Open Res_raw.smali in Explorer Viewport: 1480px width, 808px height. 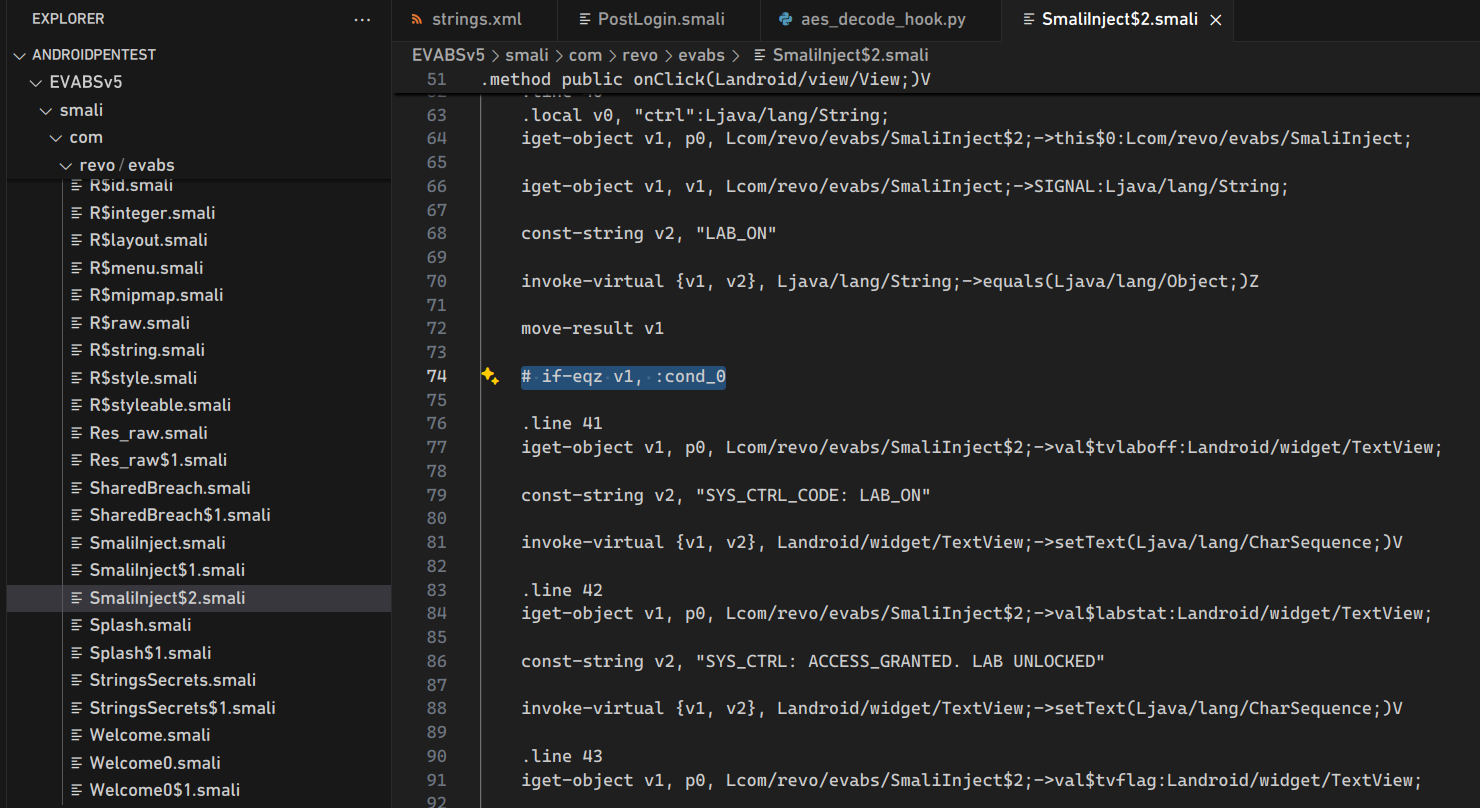[x=148, y=433]
